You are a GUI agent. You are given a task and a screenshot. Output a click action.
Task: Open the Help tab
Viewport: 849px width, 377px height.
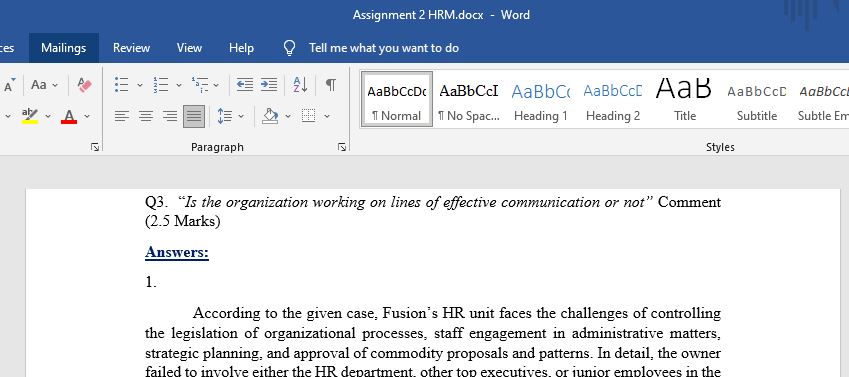tap(241, 48)
